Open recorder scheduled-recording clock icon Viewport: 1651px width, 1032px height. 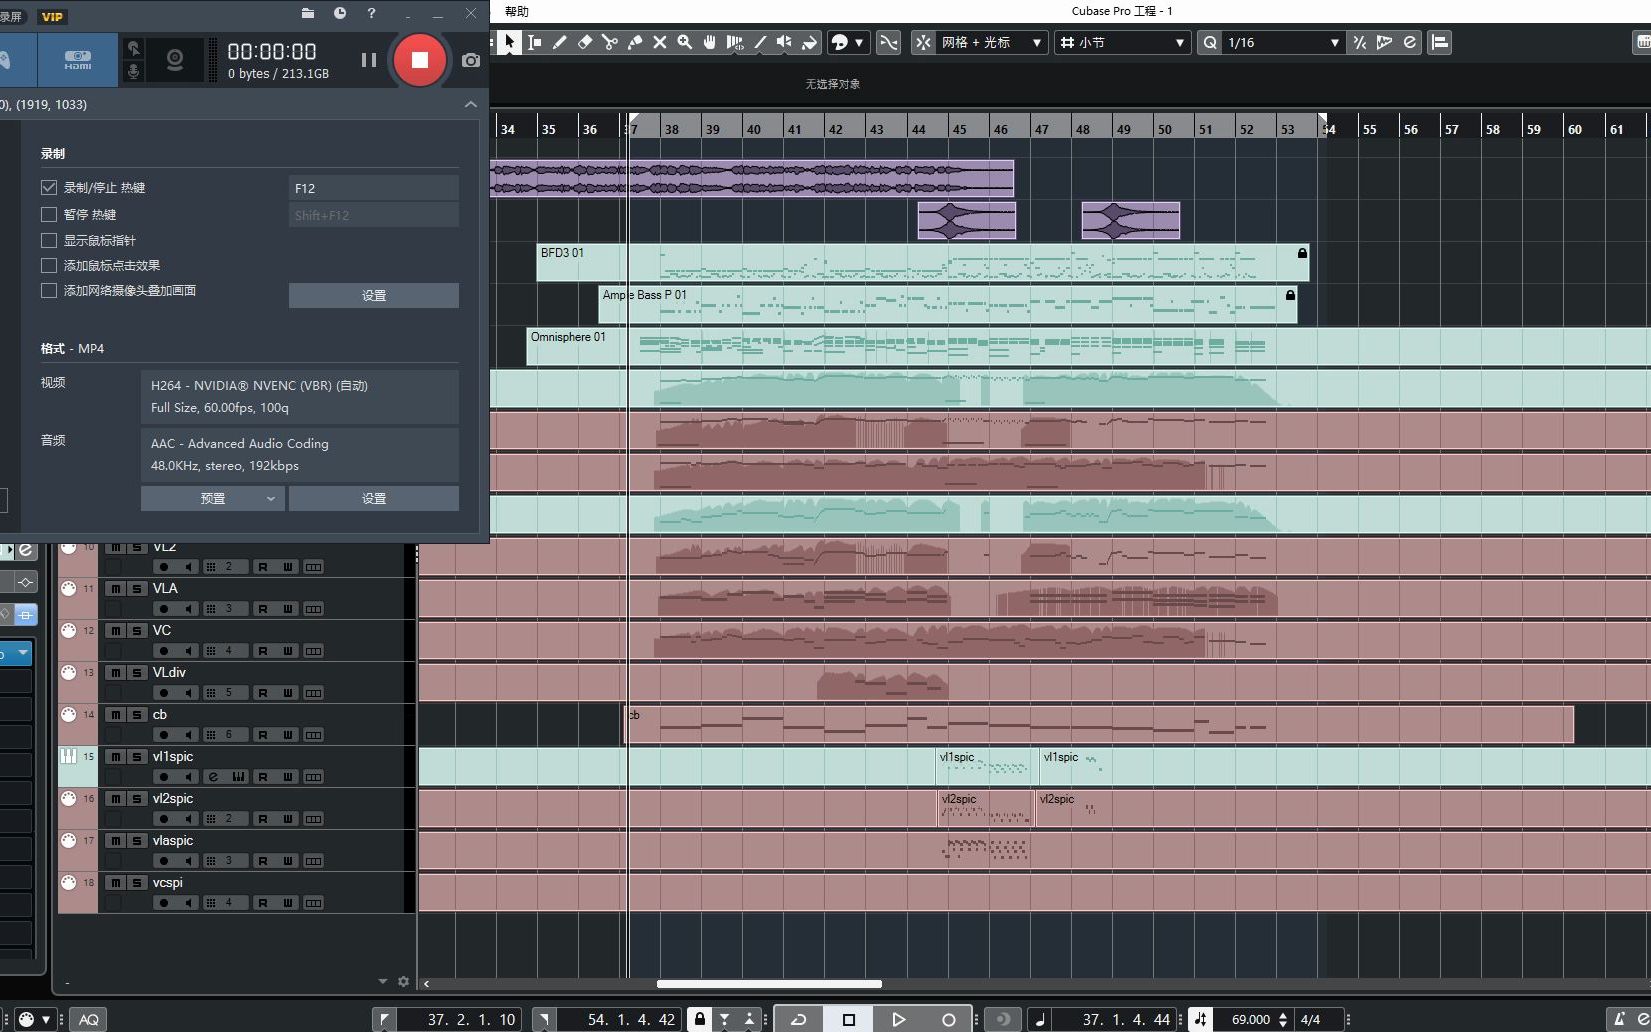[x=340, y=13]
